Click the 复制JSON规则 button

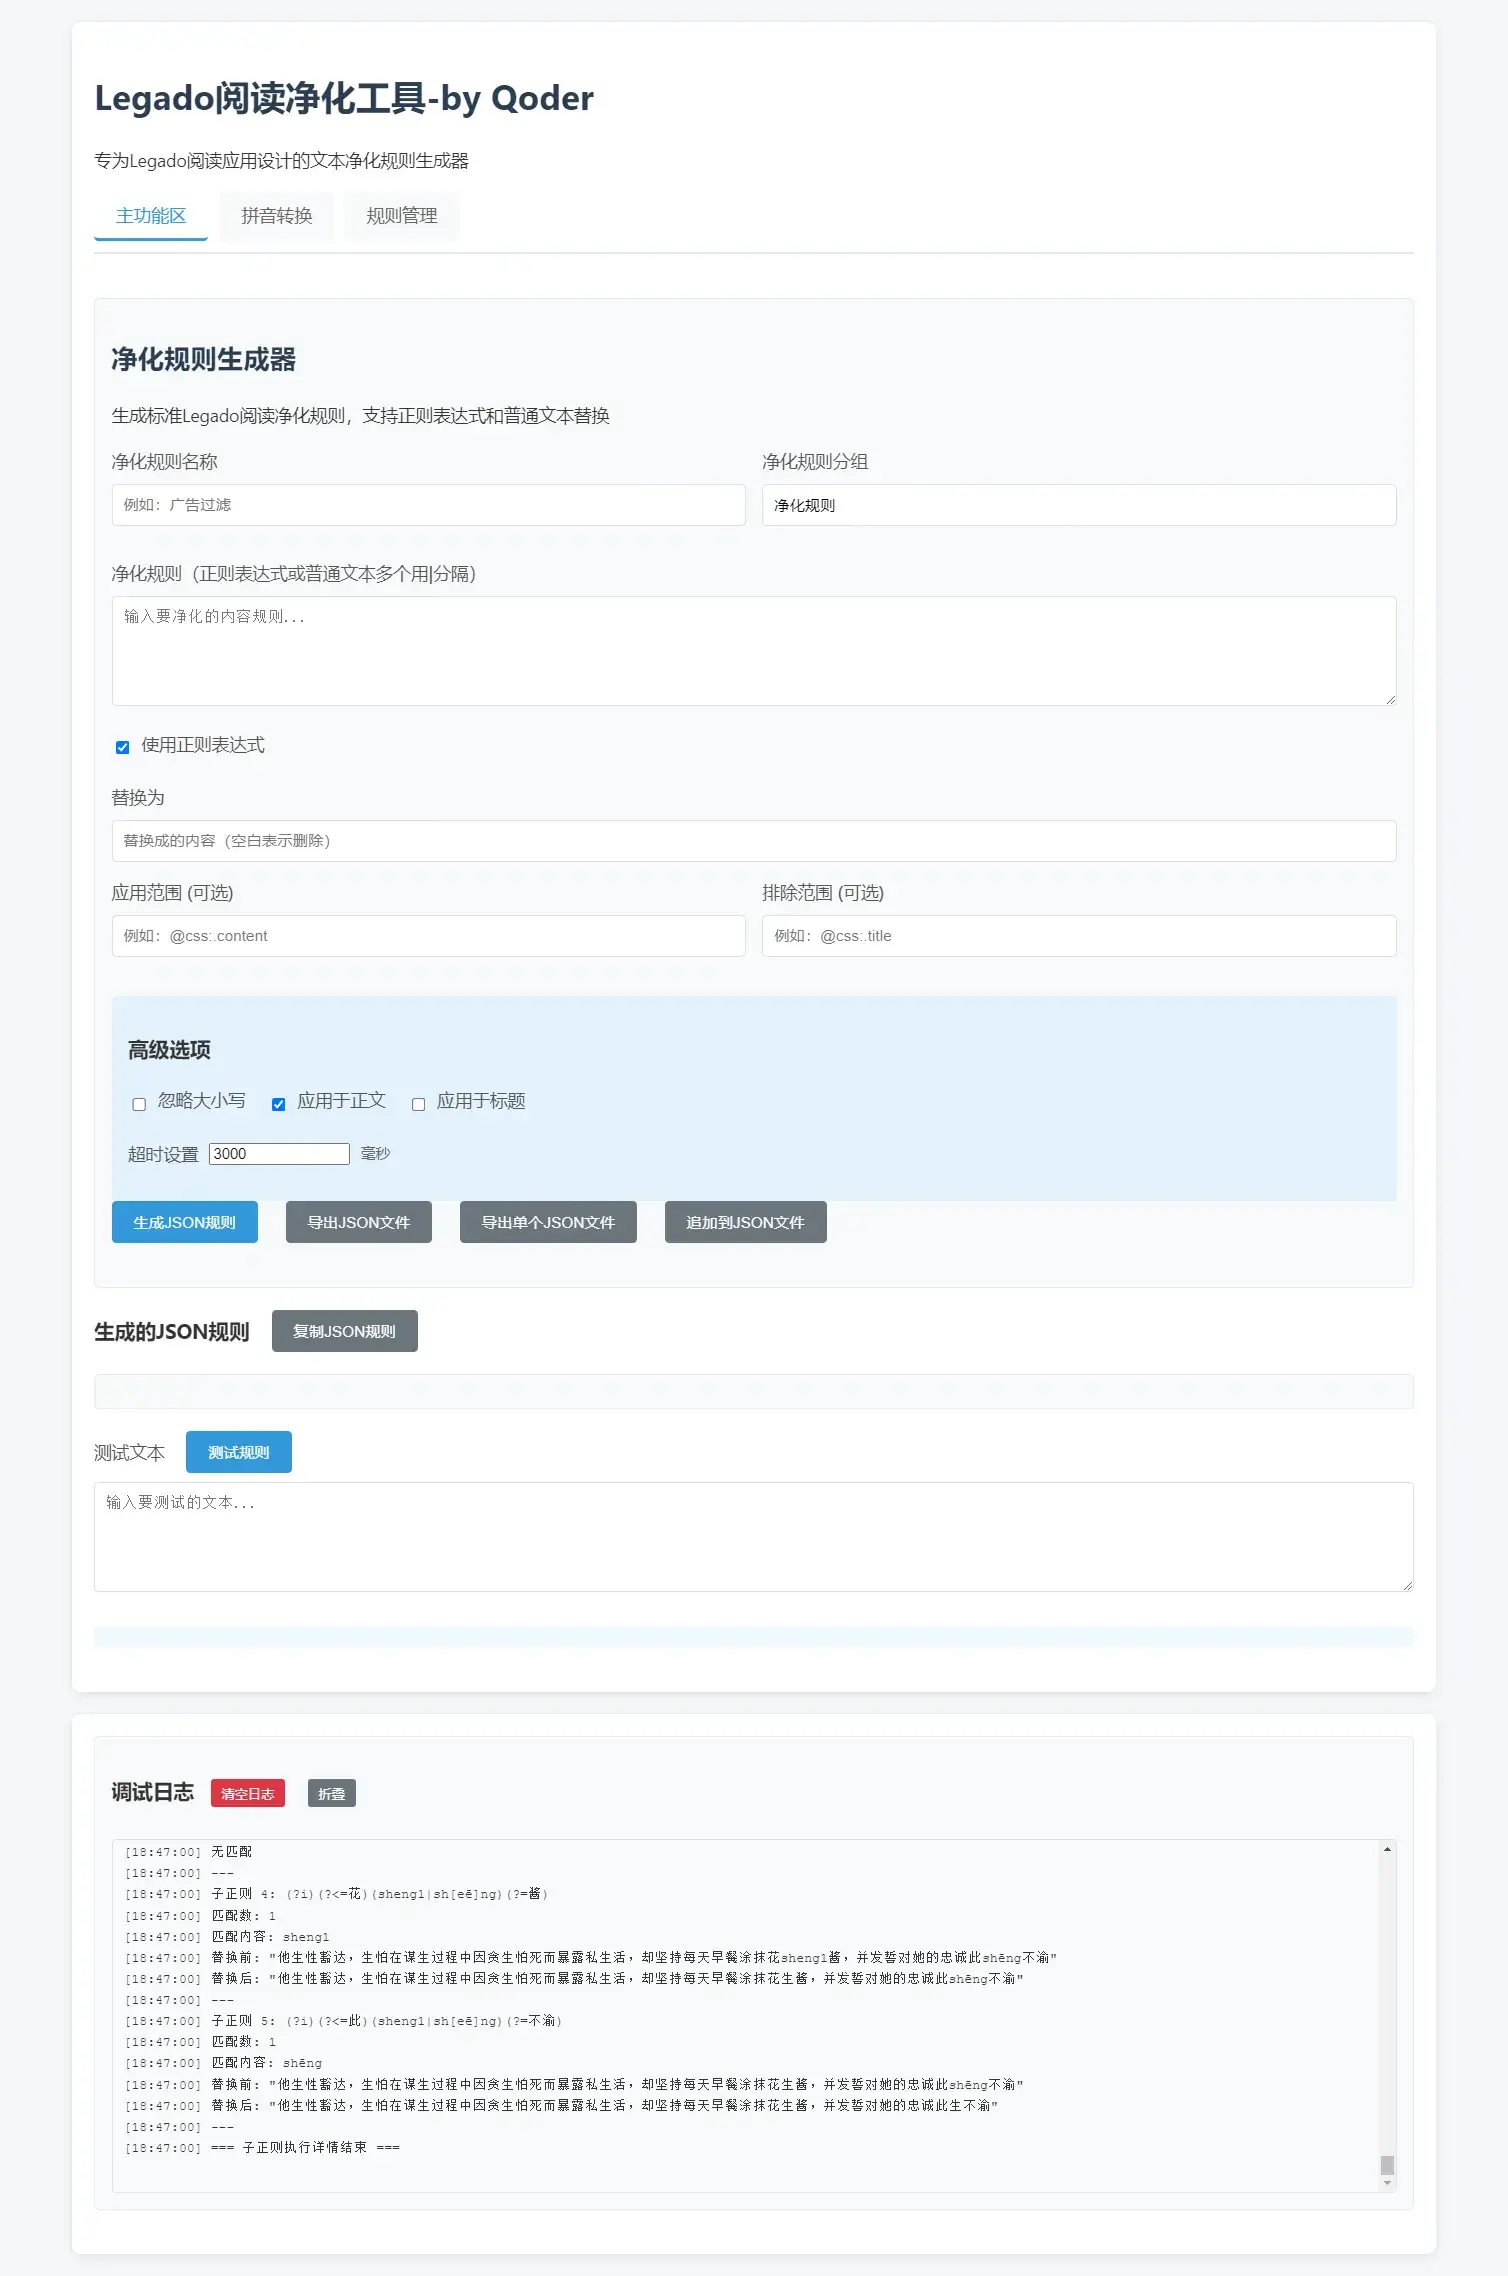(x=345, y=1331)
